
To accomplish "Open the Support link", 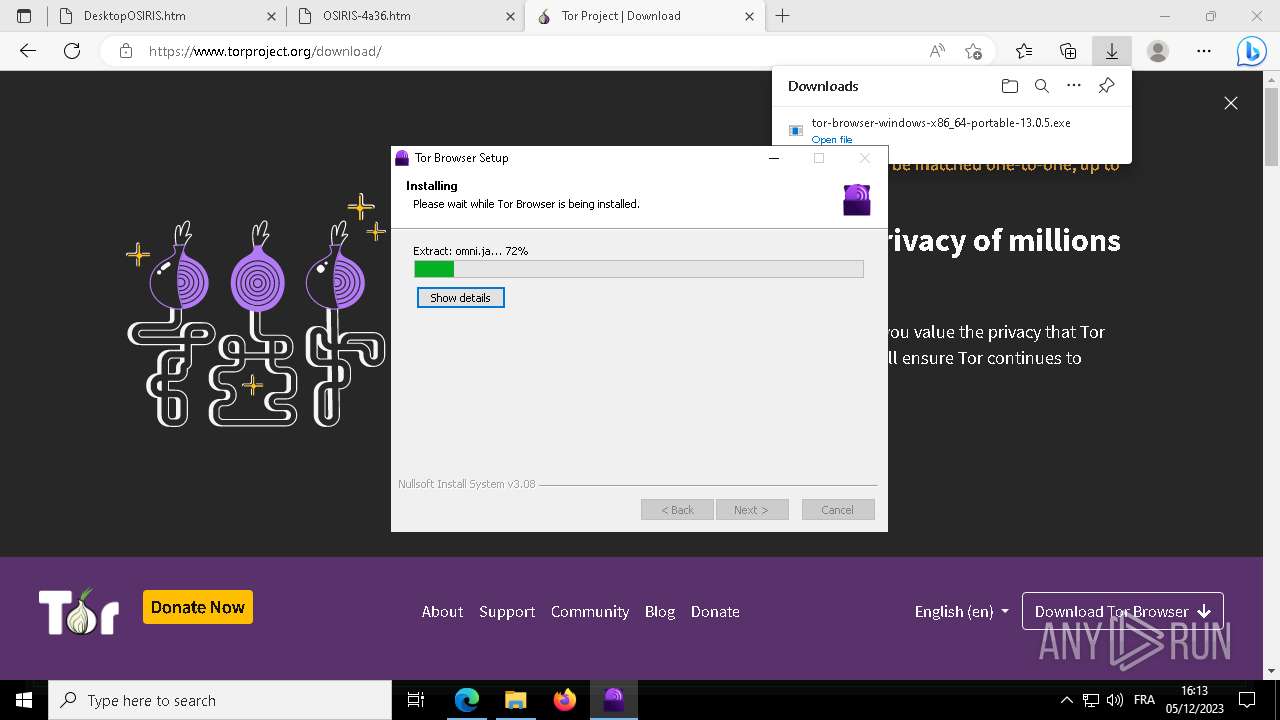I will 507,612.
